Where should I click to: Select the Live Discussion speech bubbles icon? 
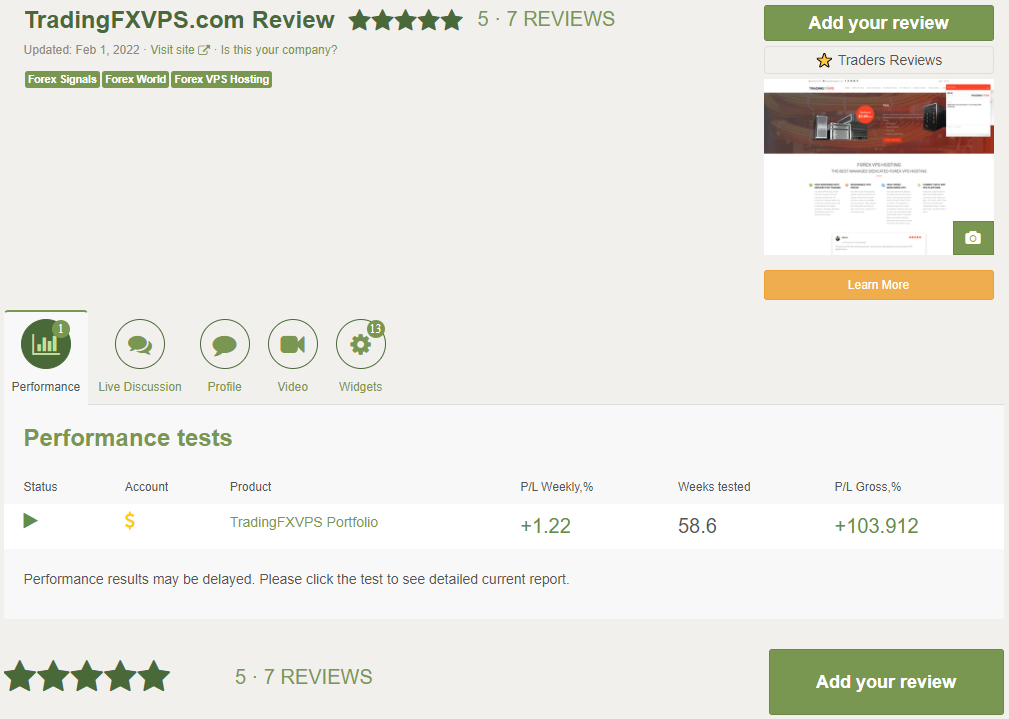click(x=139, y=343)
